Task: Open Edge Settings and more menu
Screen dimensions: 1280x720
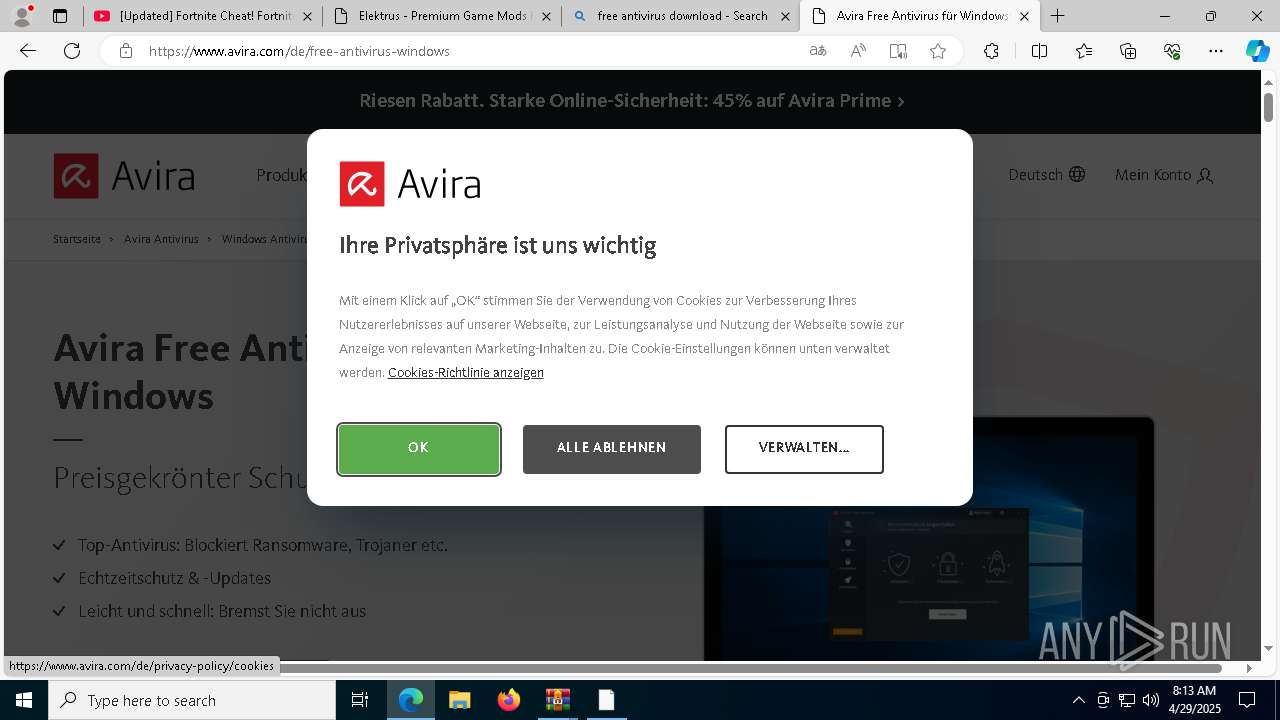Action: pos(1216,51)
